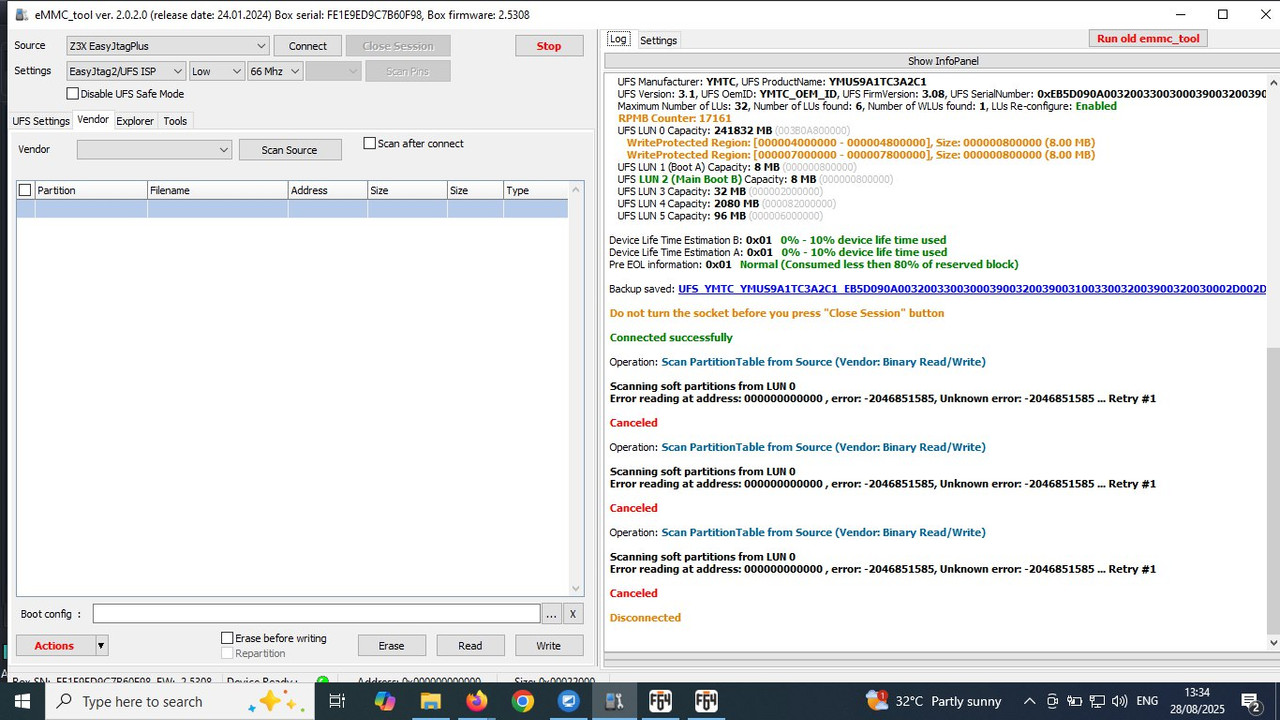Switch to the Vendor tab
The image size is (1280, 720).
click(x=93, y=120)
